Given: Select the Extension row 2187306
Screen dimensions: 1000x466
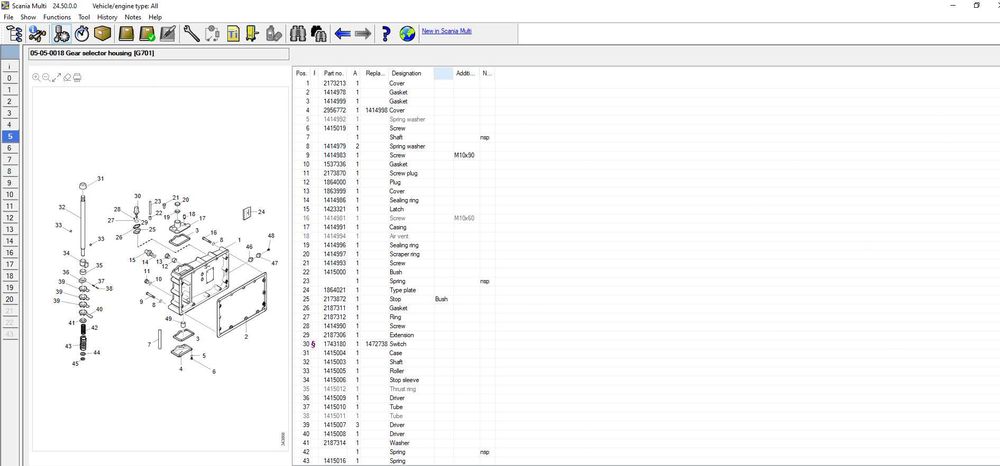Looking at the screenshot, I should click(393, 335).
